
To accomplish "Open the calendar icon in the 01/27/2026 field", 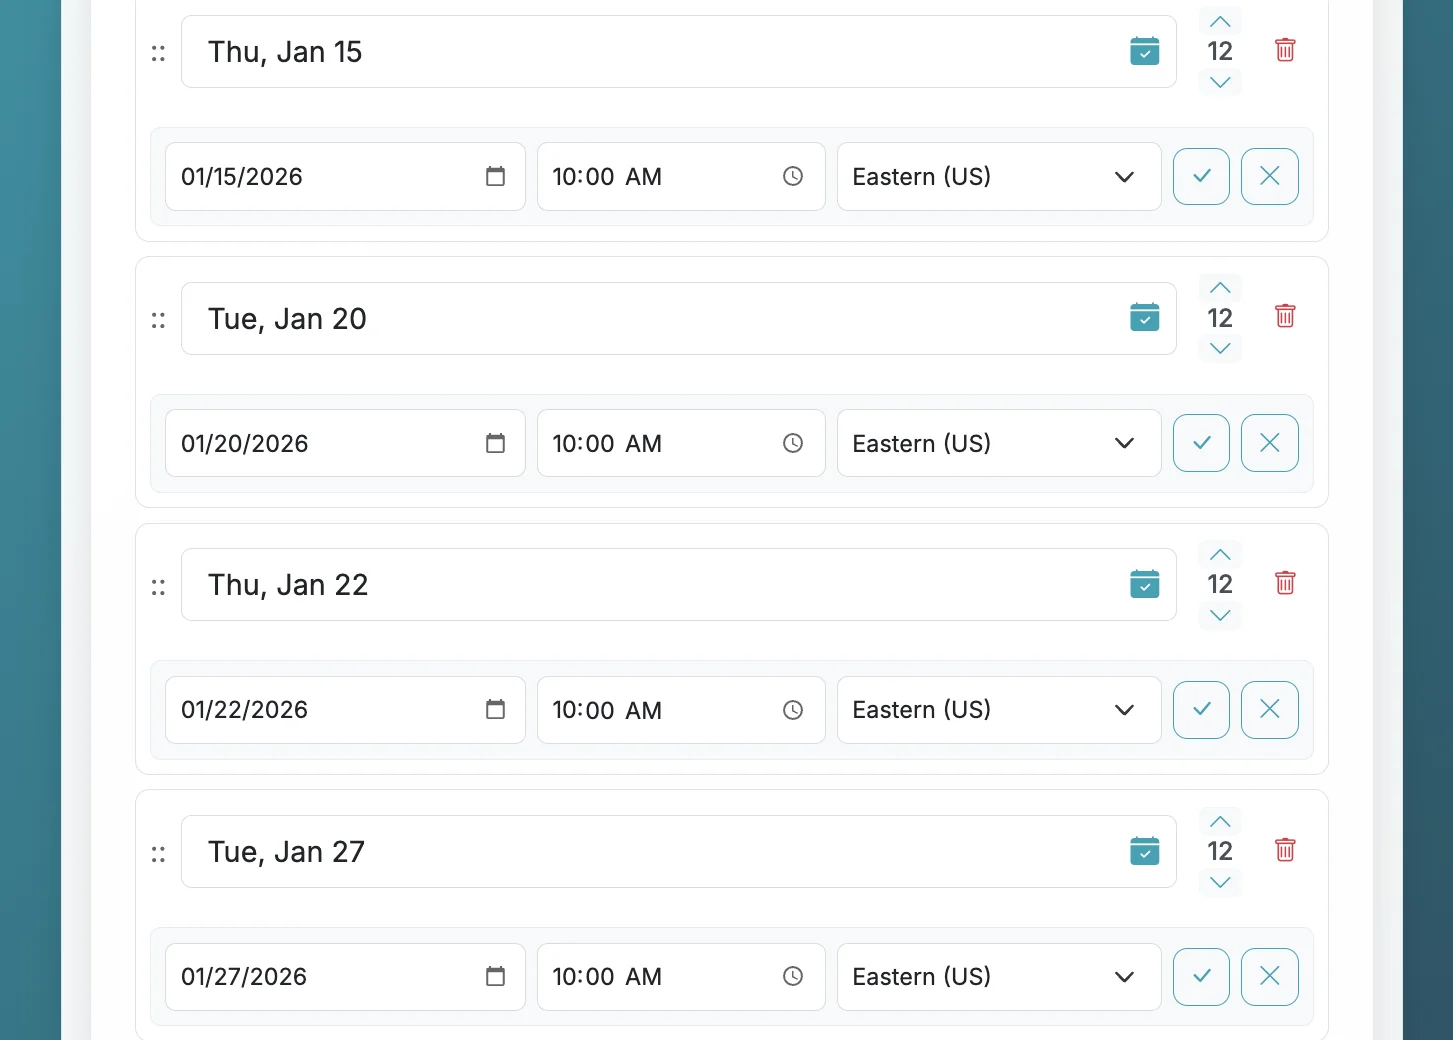I will [x=495, y=977].
